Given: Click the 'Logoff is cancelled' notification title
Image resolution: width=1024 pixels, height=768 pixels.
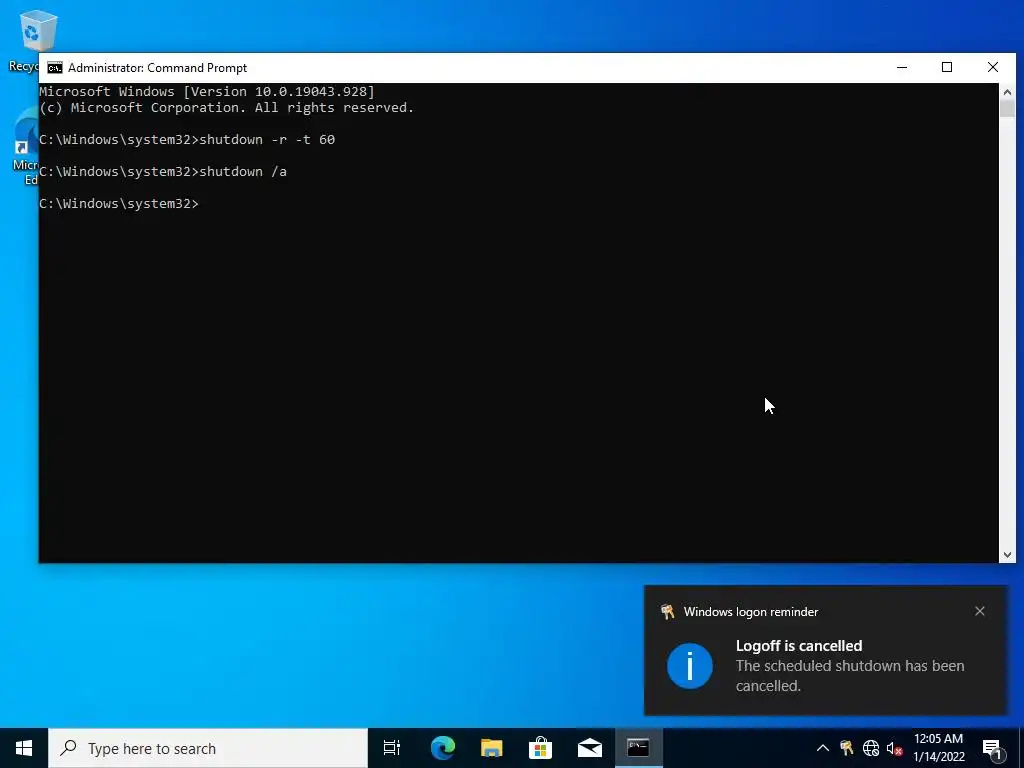Looking at the screenshot, I should coord(799,646).
